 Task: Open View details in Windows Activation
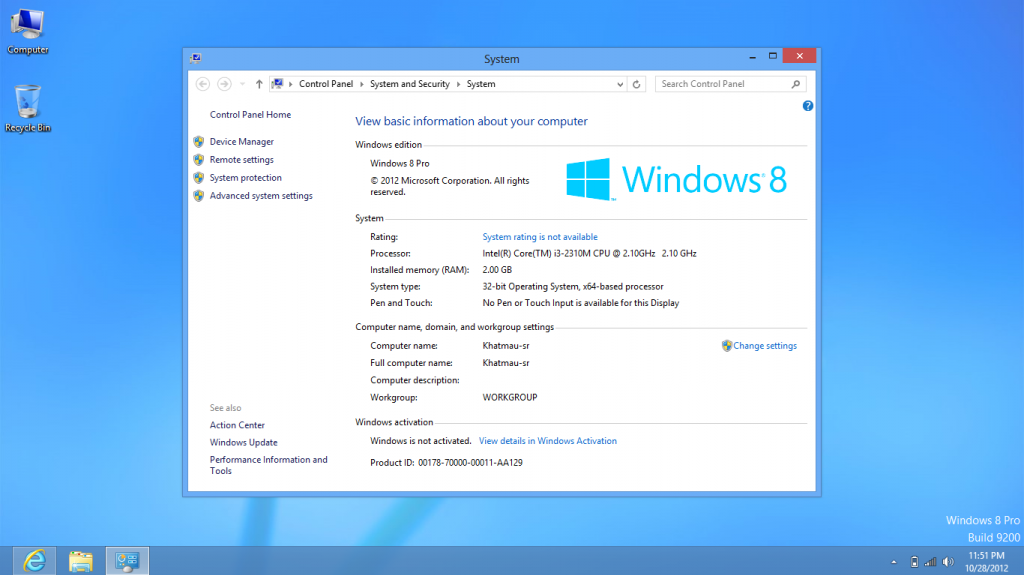tap(547, 441)
